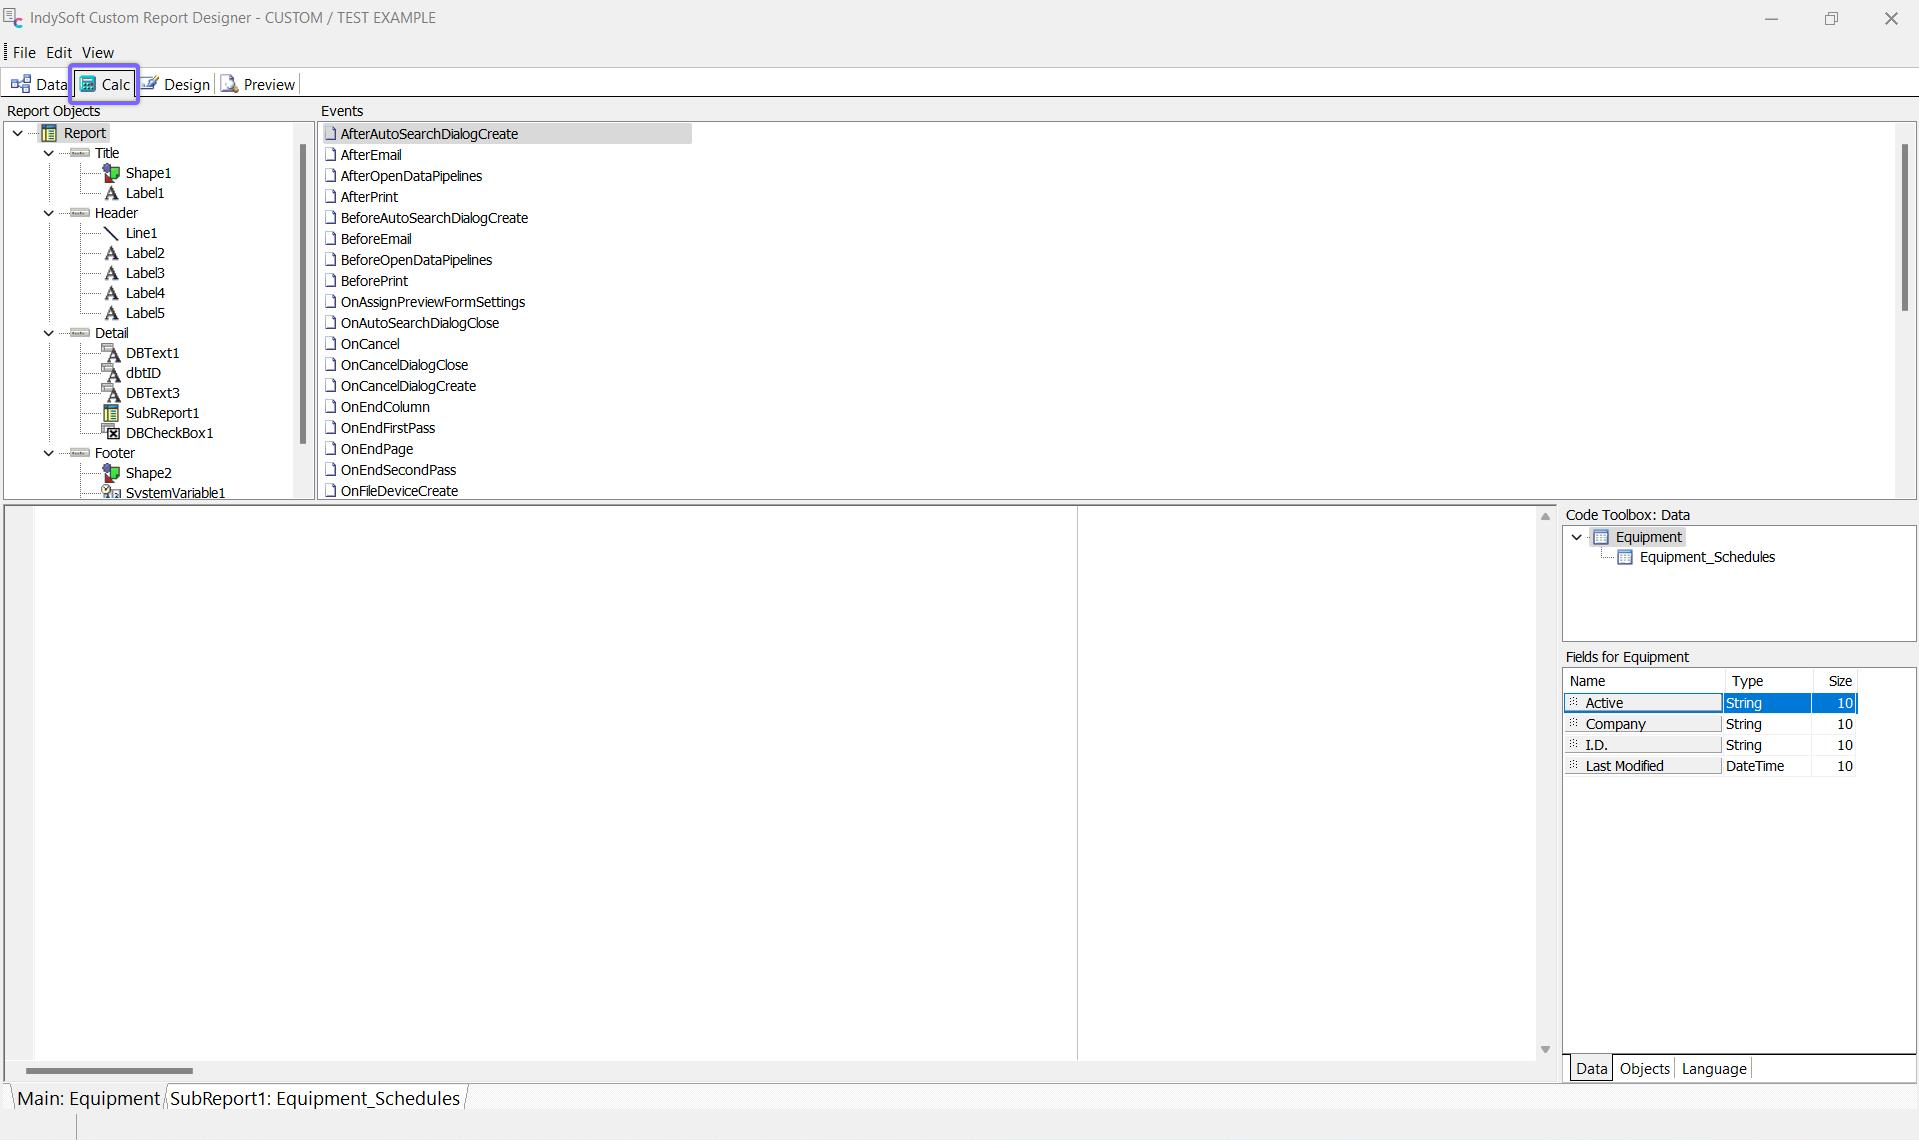Collapse the Equipment node in Code Toolbox
1919x1140 pixels.
coord(1577,537)
